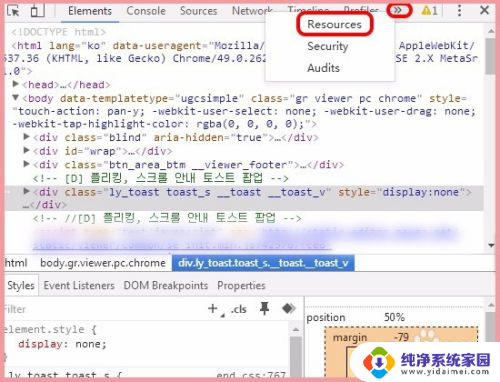This screenshot has height=382, width=500.
Task: Click the elements panel scrollbar thumb
Action: [490, 56]
